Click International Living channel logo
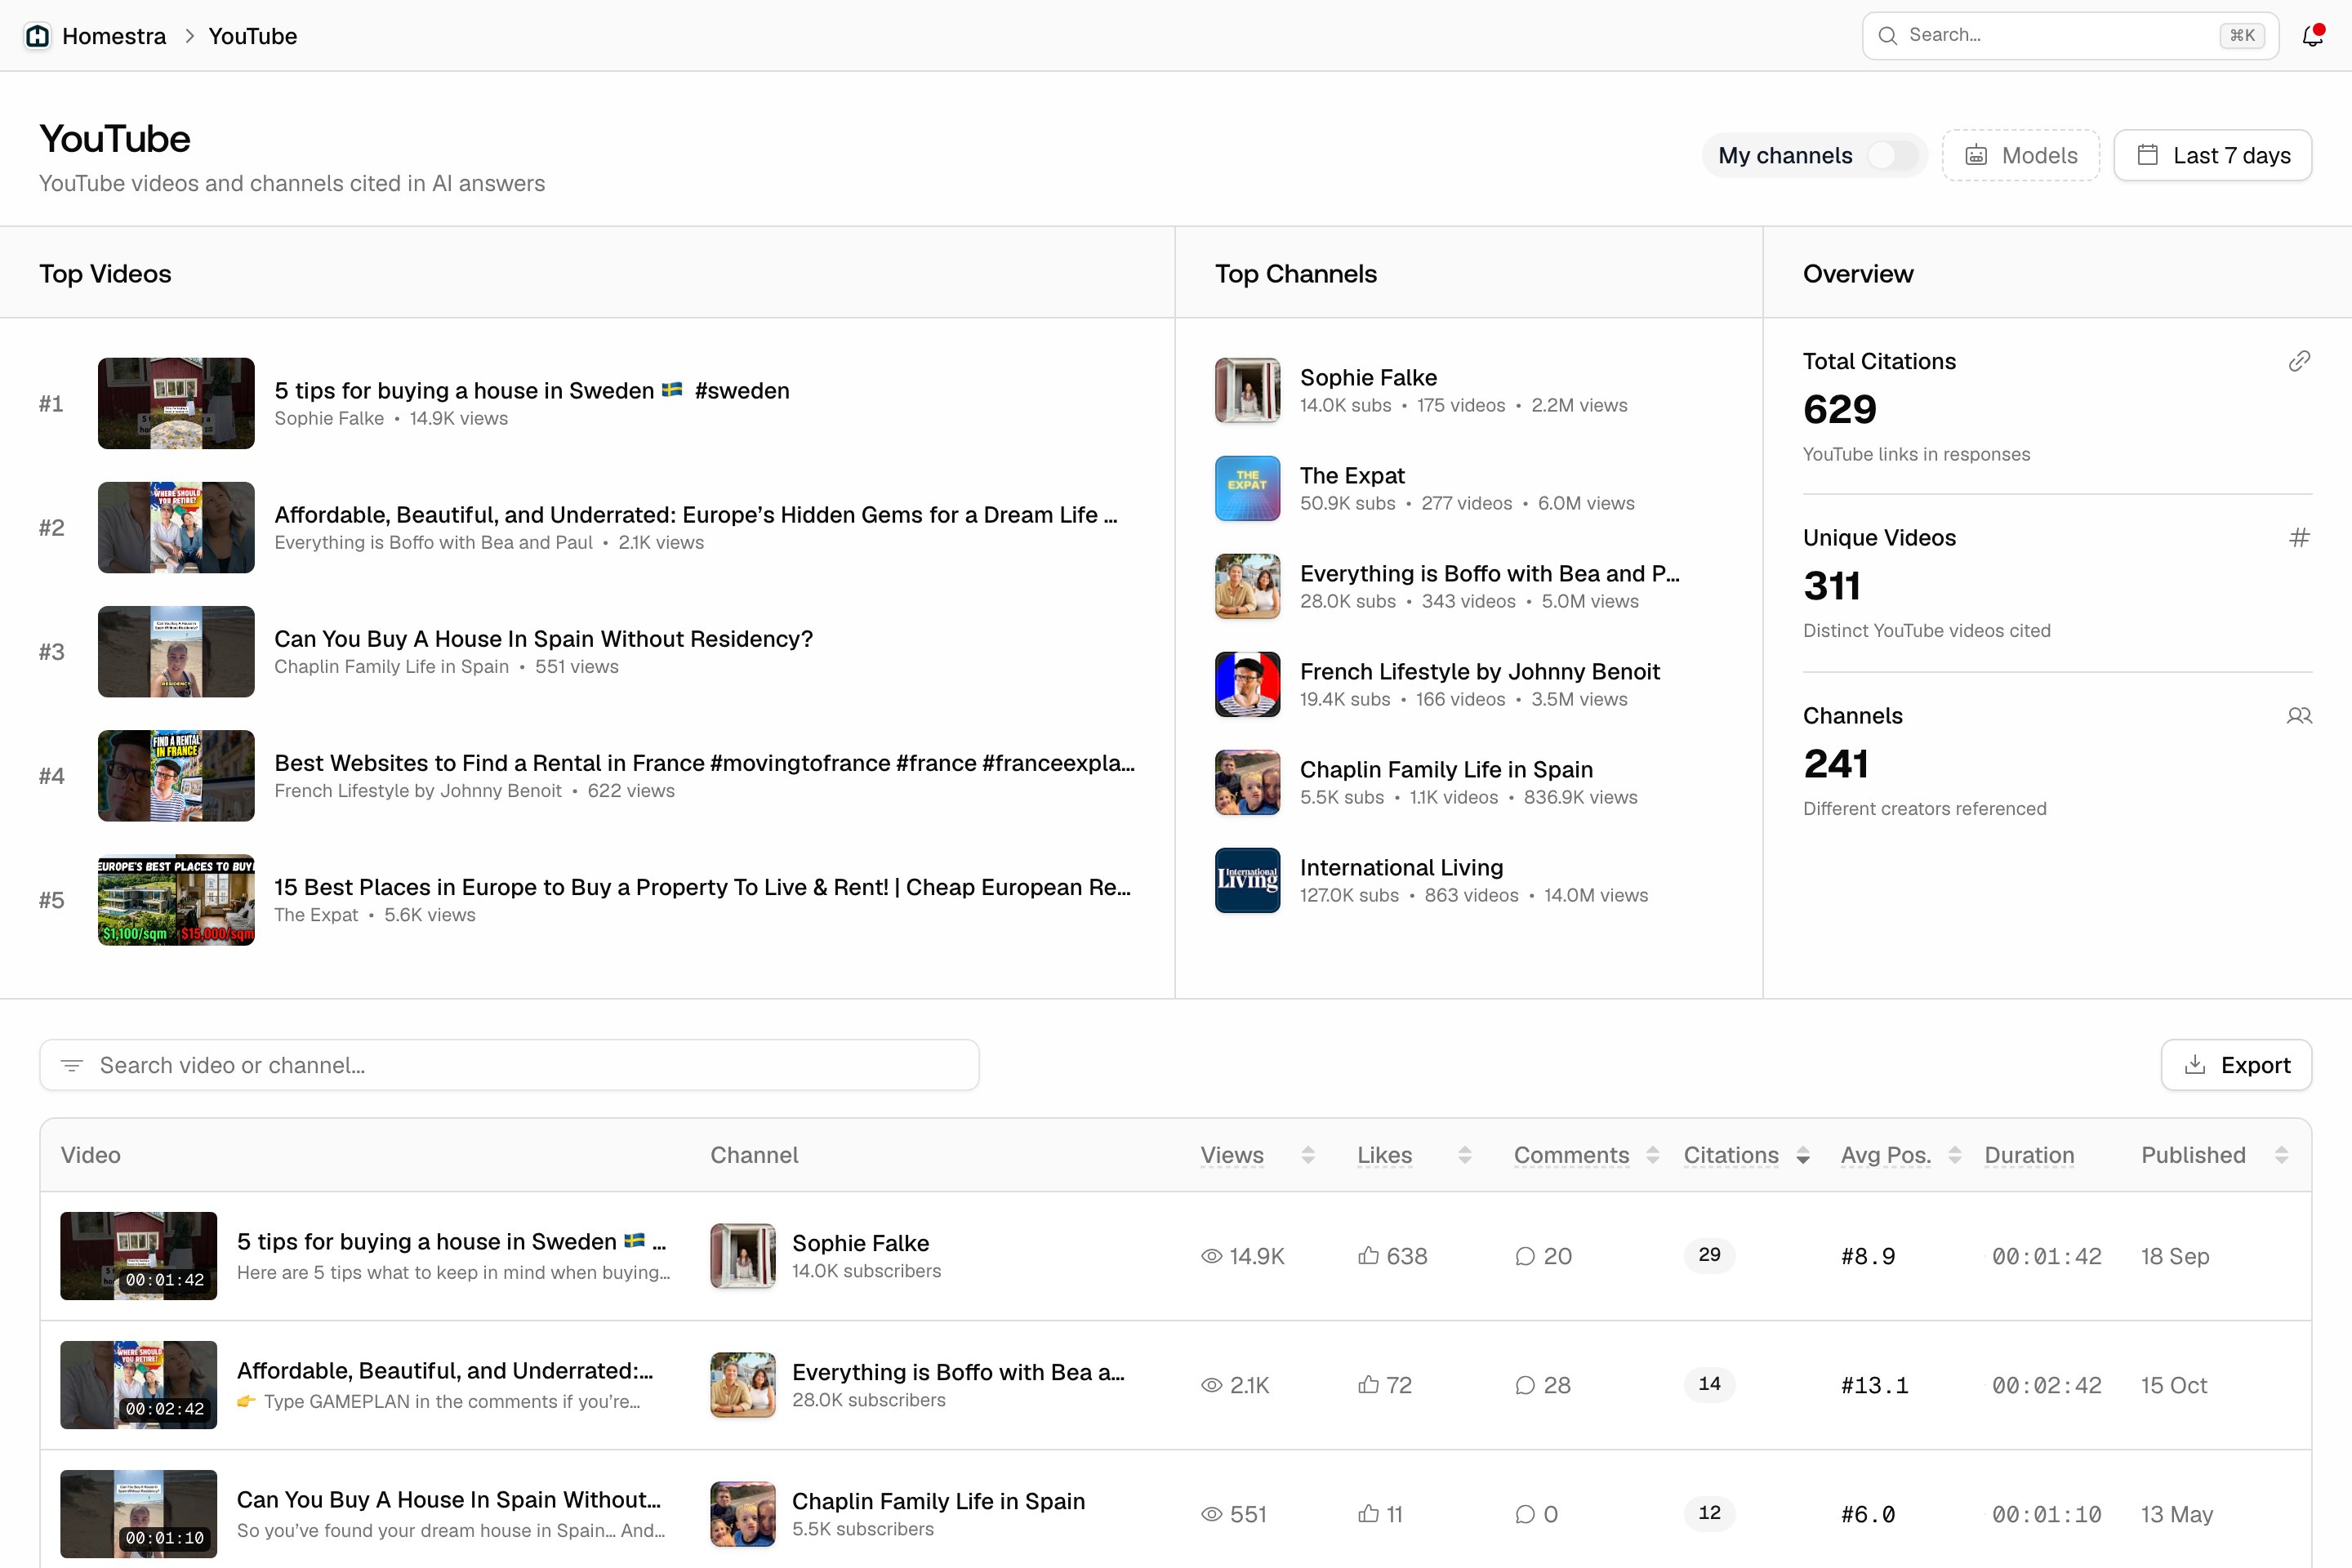 coord(1247,880)
